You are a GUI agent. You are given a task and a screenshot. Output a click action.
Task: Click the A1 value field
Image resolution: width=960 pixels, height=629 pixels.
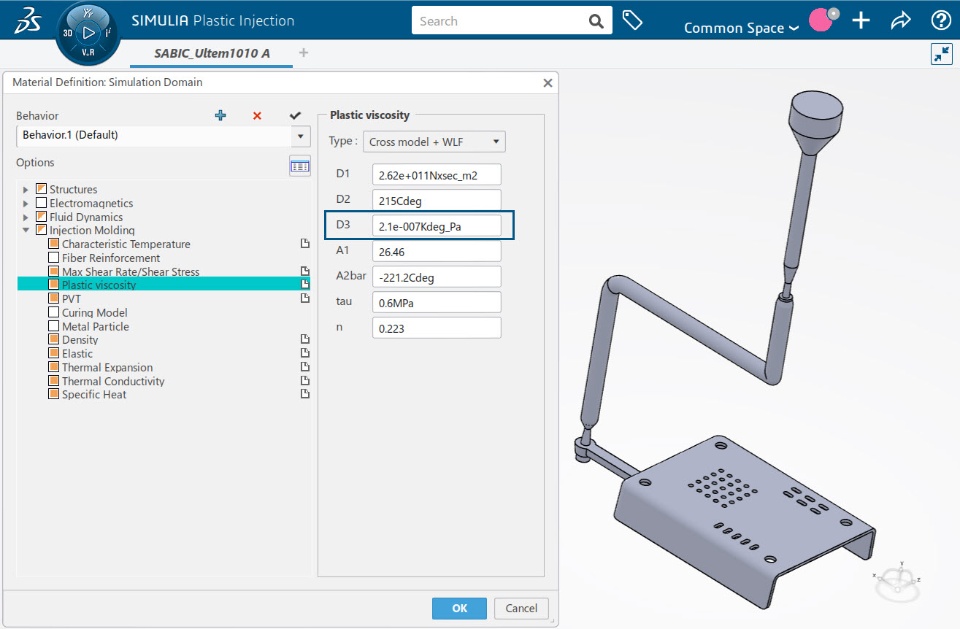point(437,251)
